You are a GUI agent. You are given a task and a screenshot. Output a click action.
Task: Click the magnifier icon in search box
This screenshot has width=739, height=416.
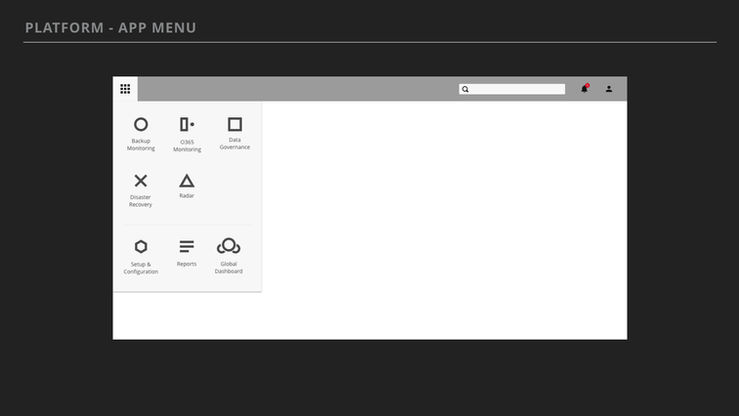pos(465,89)
